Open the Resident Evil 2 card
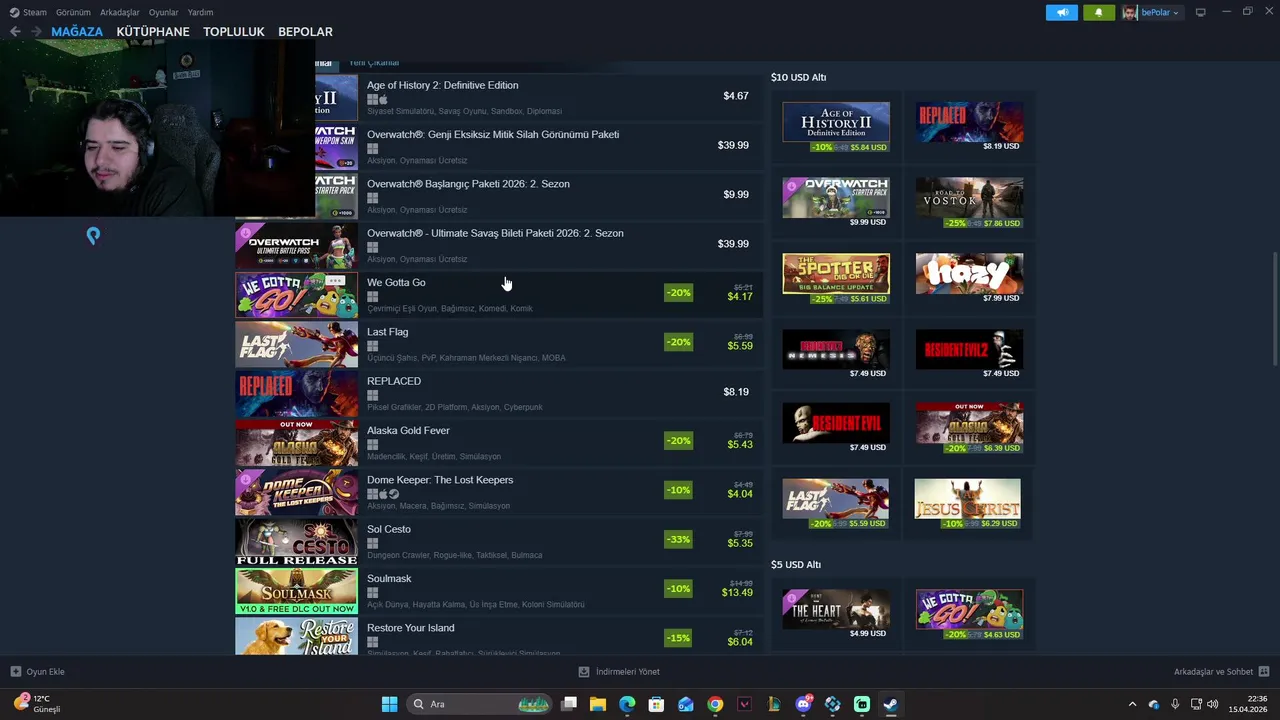This screenshot has height=720, width=1280. [x=969, y=354]
